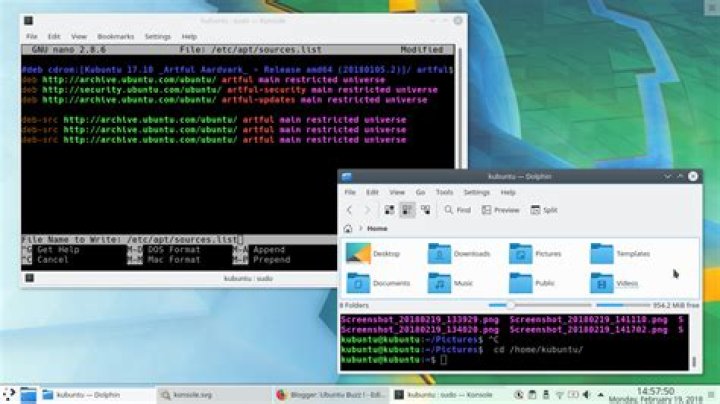Image resolution: width=720 pixels, height=404 pixels.
Task: Open Dolphin's File menu
Action: (x=350, y=192)
